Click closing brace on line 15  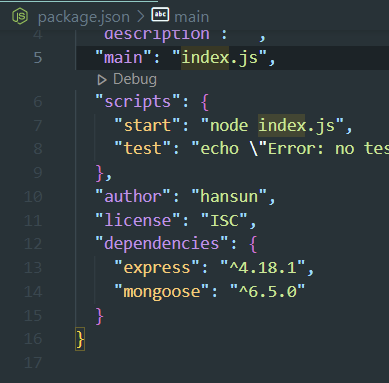[99, 316]
